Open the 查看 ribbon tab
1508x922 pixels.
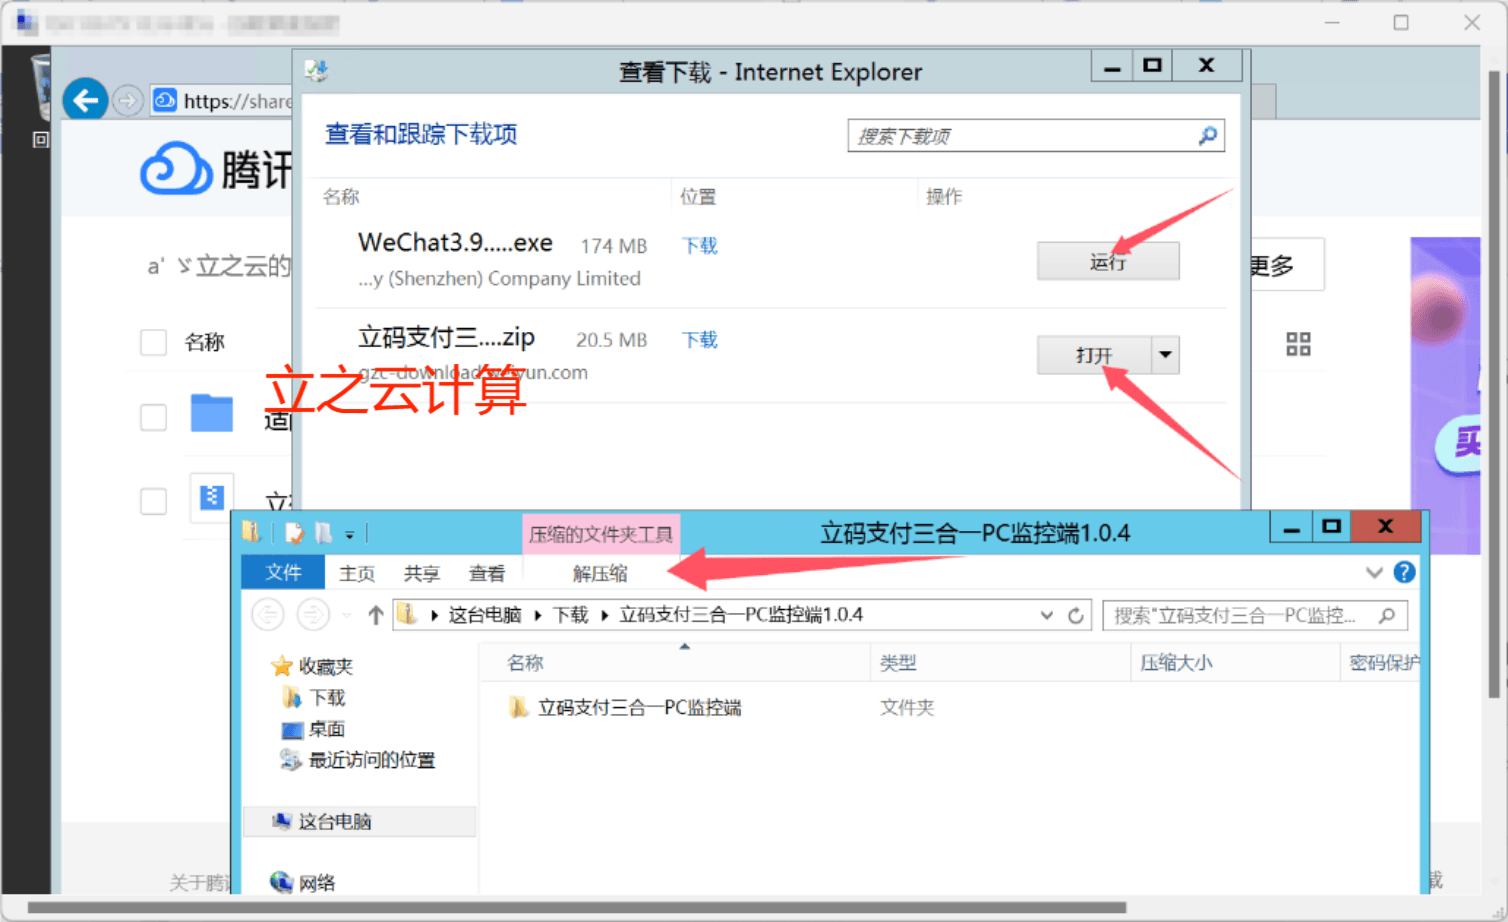pos(487,573)
